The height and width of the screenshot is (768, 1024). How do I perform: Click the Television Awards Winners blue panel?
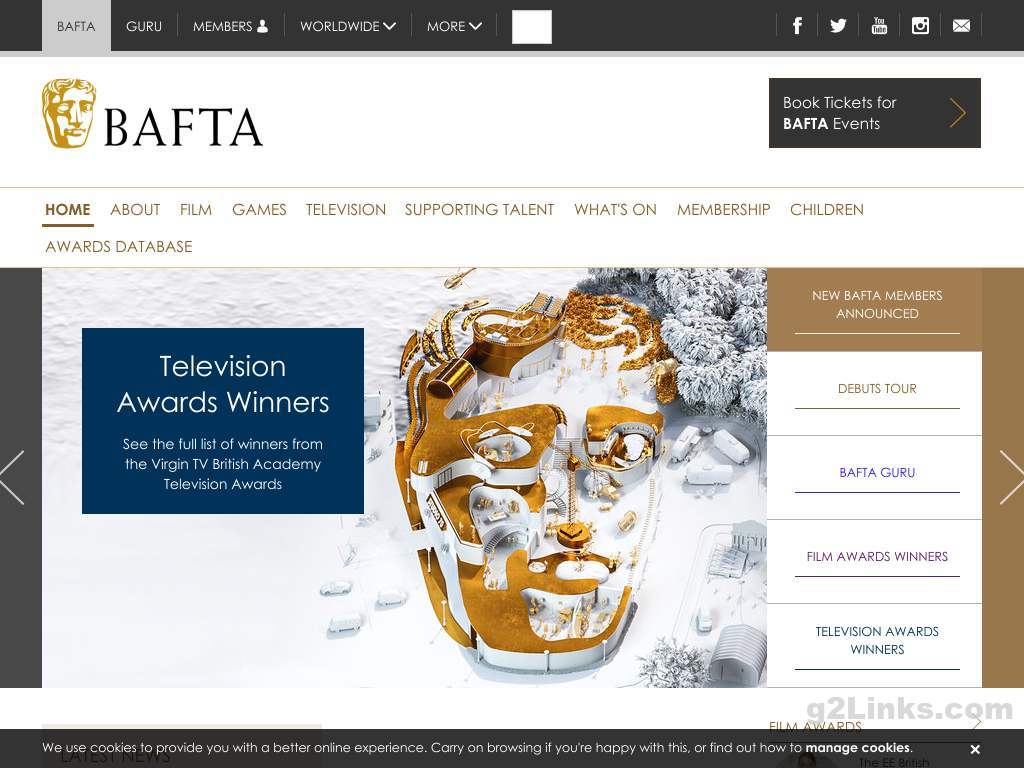[x=223, y=421]
